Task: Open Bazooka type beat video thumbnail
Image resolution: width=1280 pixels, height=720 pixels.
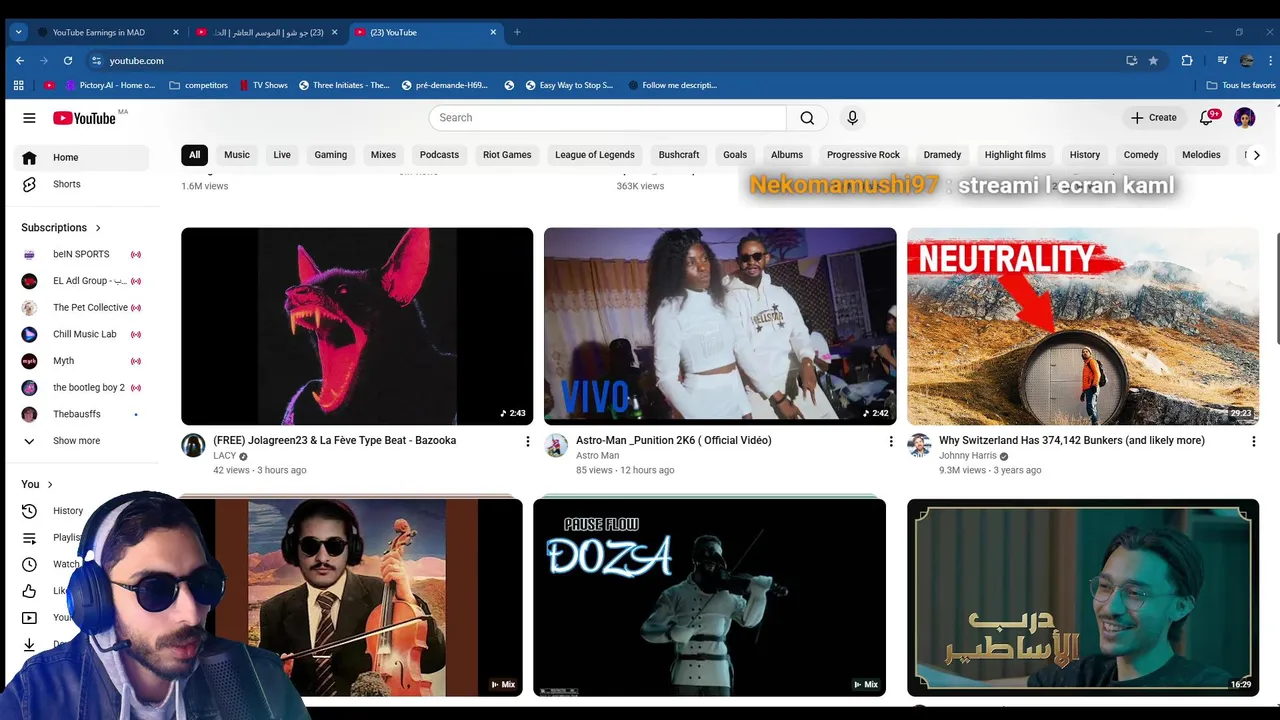Action: [x=357, y=326]
